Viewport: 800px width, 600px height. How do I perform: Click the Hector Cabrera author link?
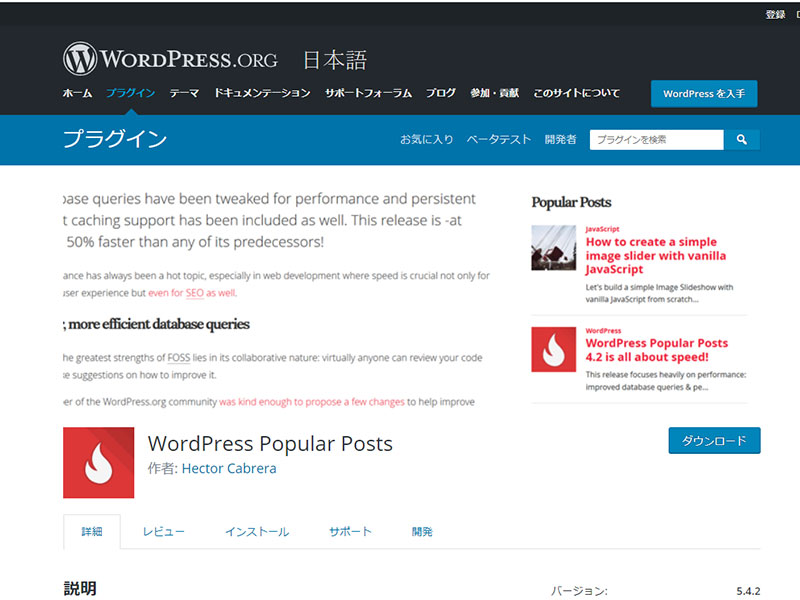(229, 468)
